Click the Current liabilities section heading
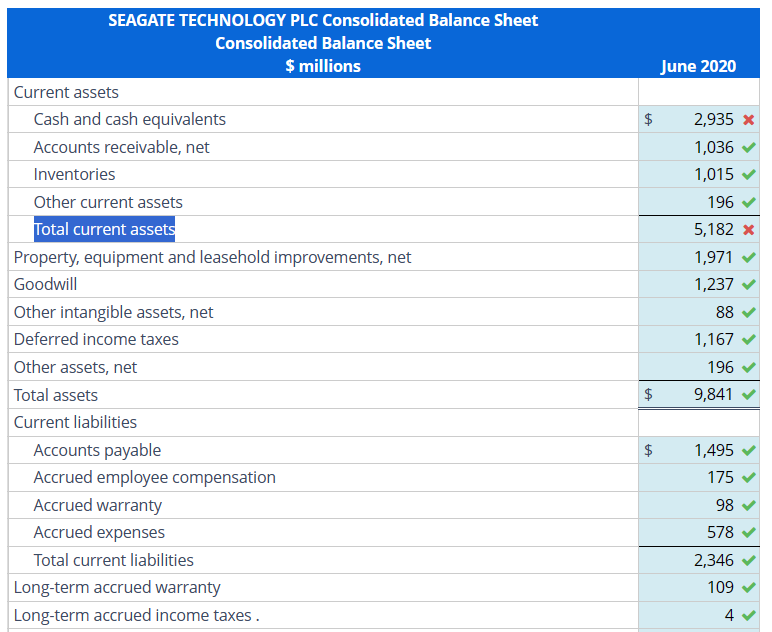The height and width of the screenshot is (632, 772). [75, 422]
